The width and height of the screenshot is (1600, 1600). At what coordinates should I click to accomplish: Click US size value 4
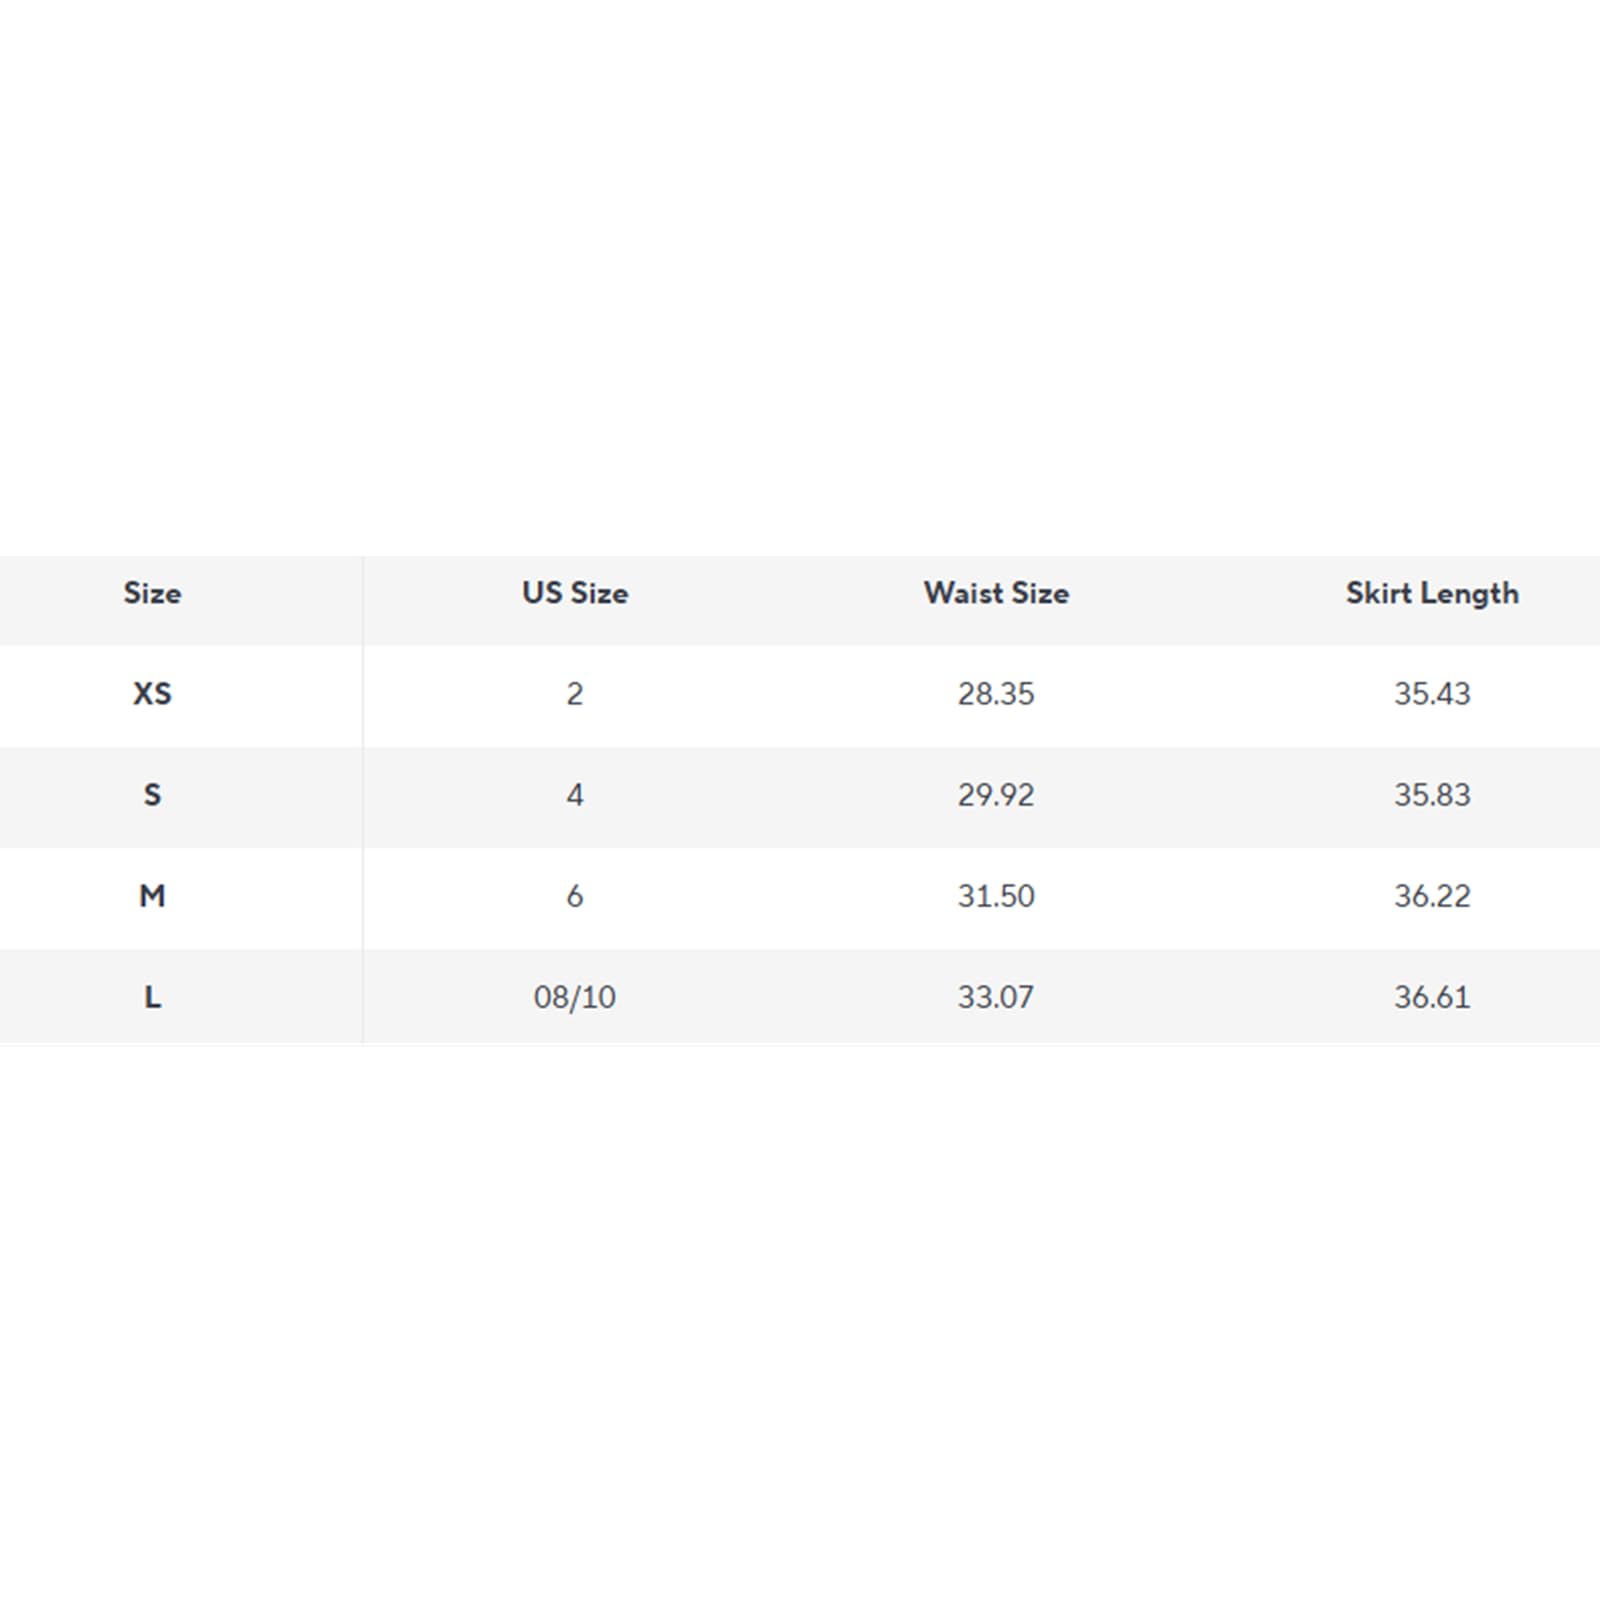(x=575, y=795)
